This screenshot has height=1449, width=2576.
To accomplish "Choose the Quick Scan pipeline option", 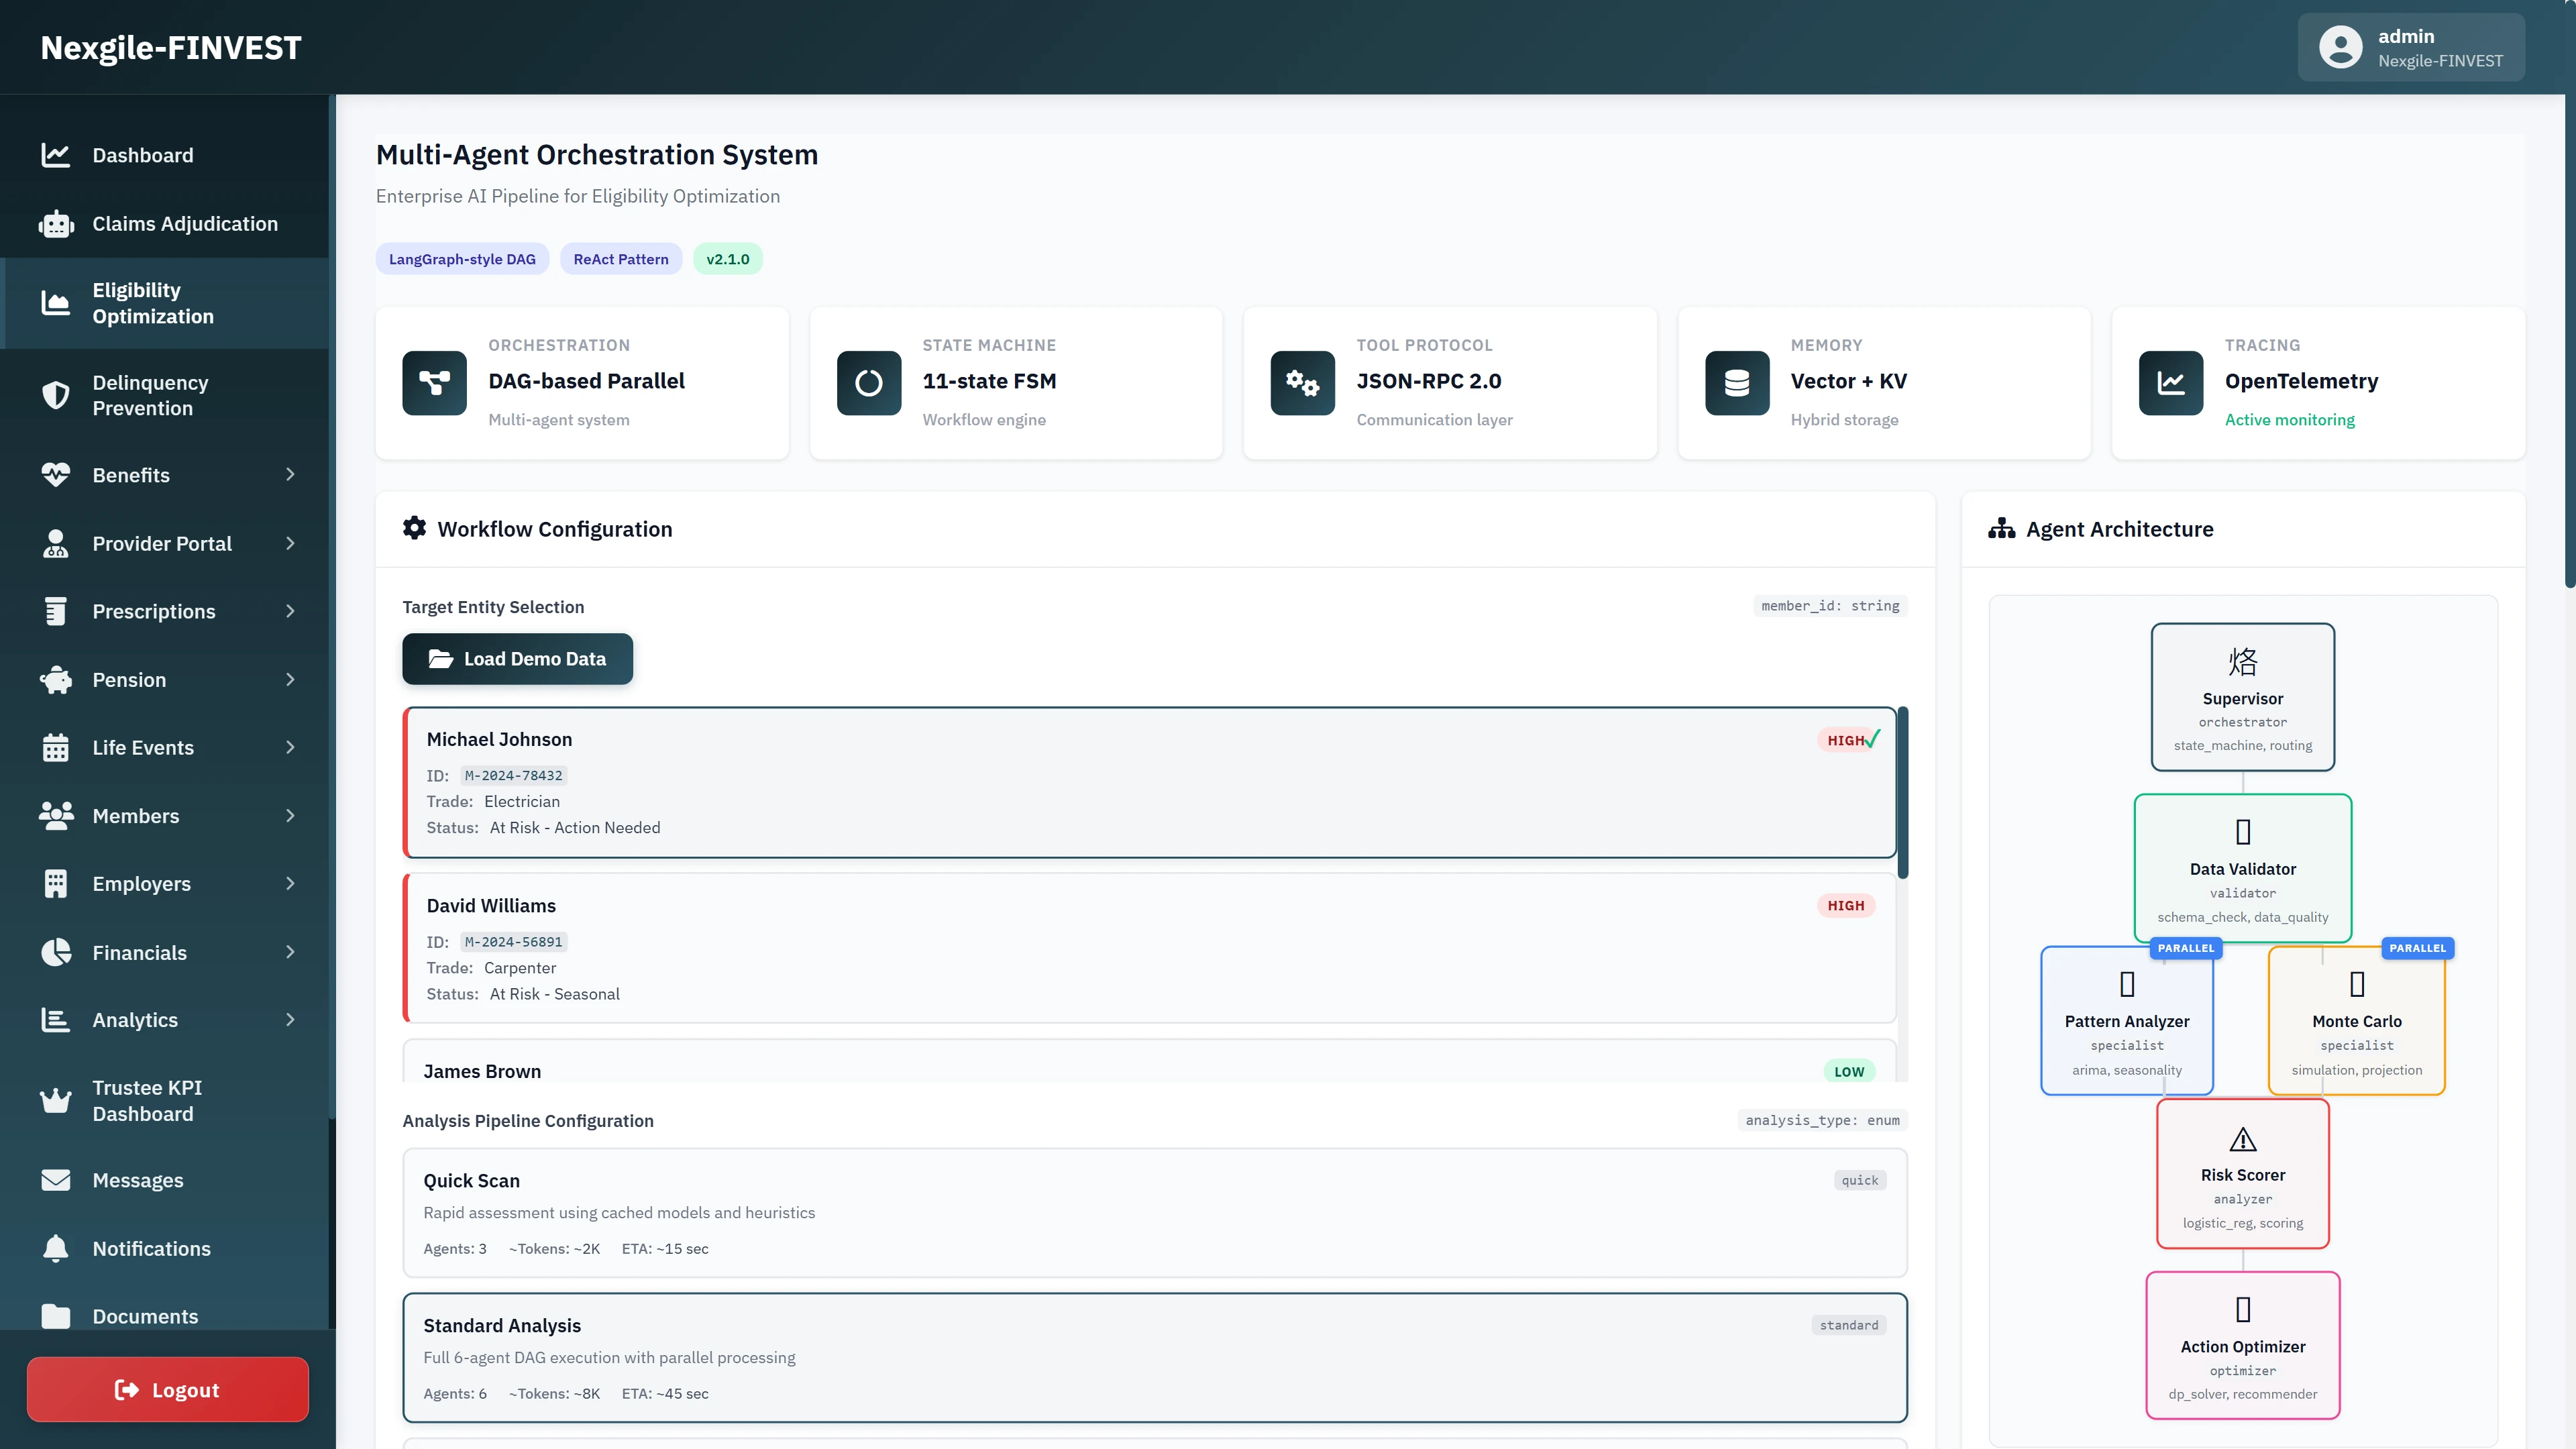I will coord(1154,1212).
